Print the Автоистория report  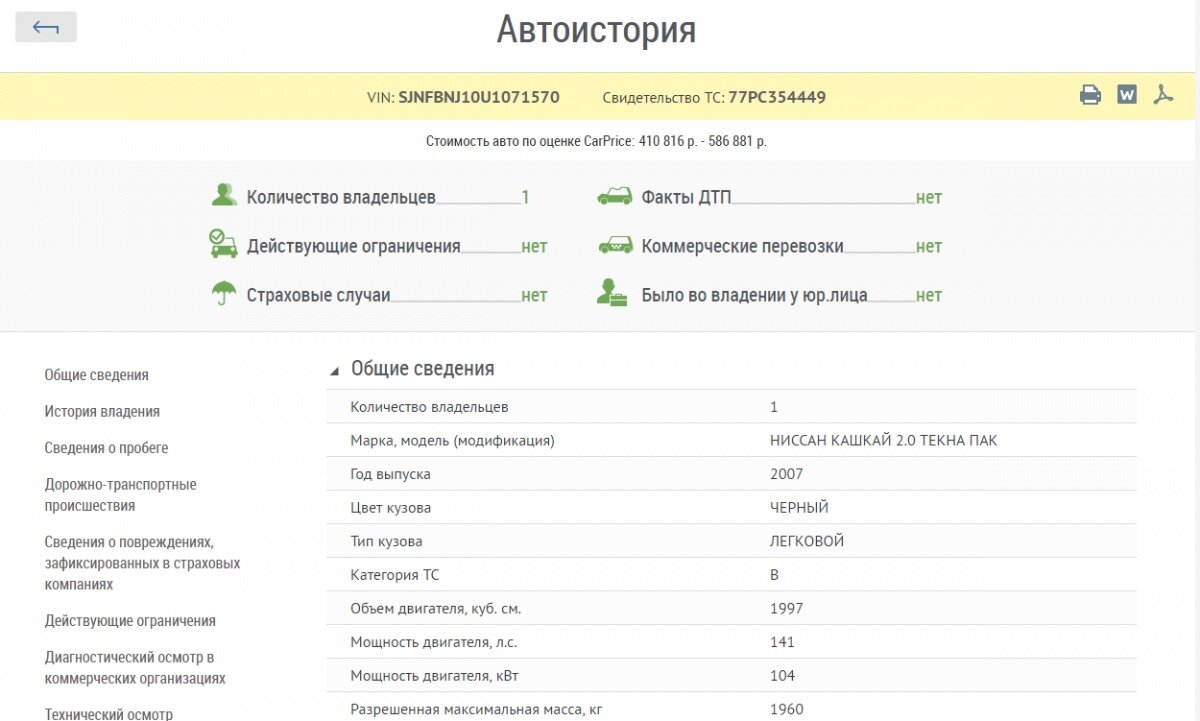[1090, 96]
